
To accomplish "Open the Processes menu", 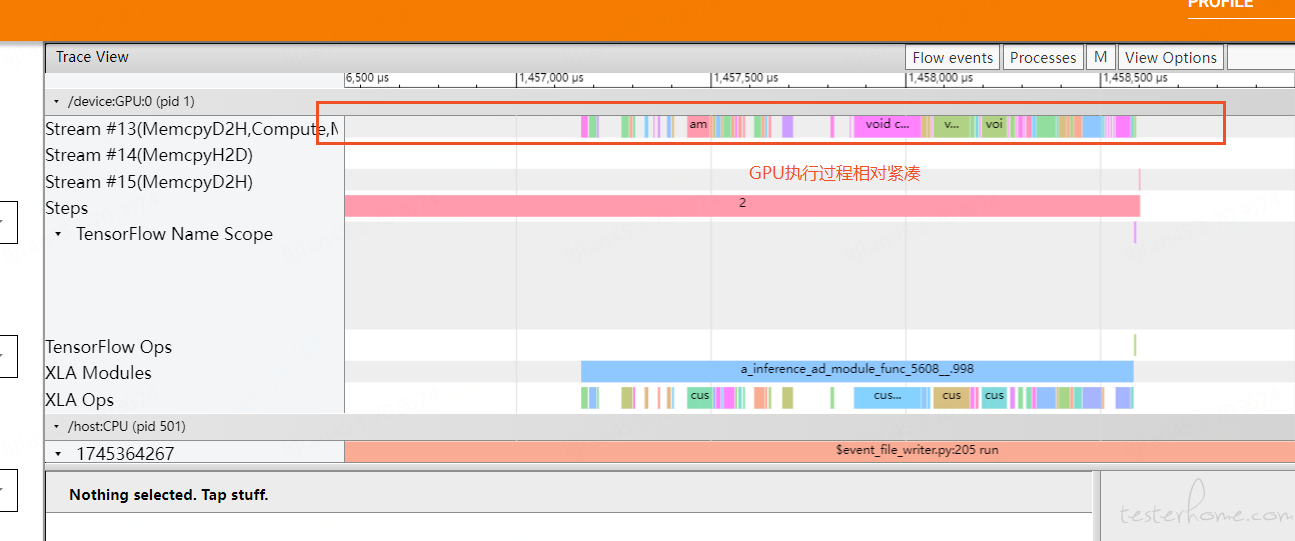I will pyautogui.click(x=1043, y=58).
